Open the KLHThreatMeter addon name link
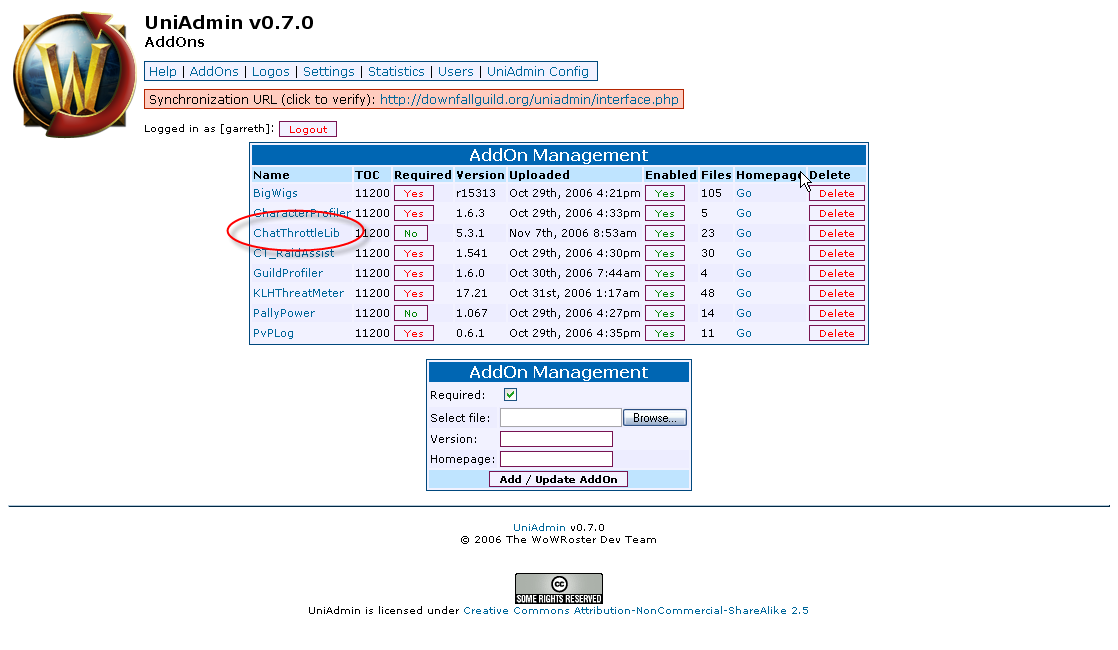 tap(299, 293)
